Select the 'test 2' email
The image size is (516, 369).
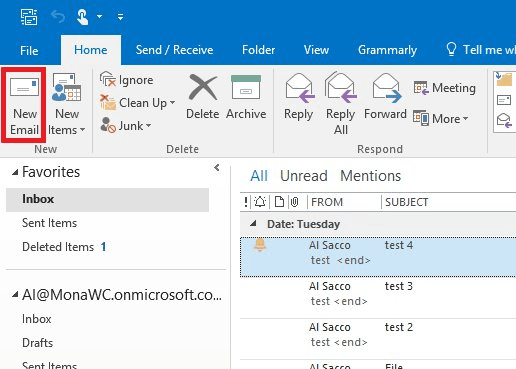click(378, 339)
